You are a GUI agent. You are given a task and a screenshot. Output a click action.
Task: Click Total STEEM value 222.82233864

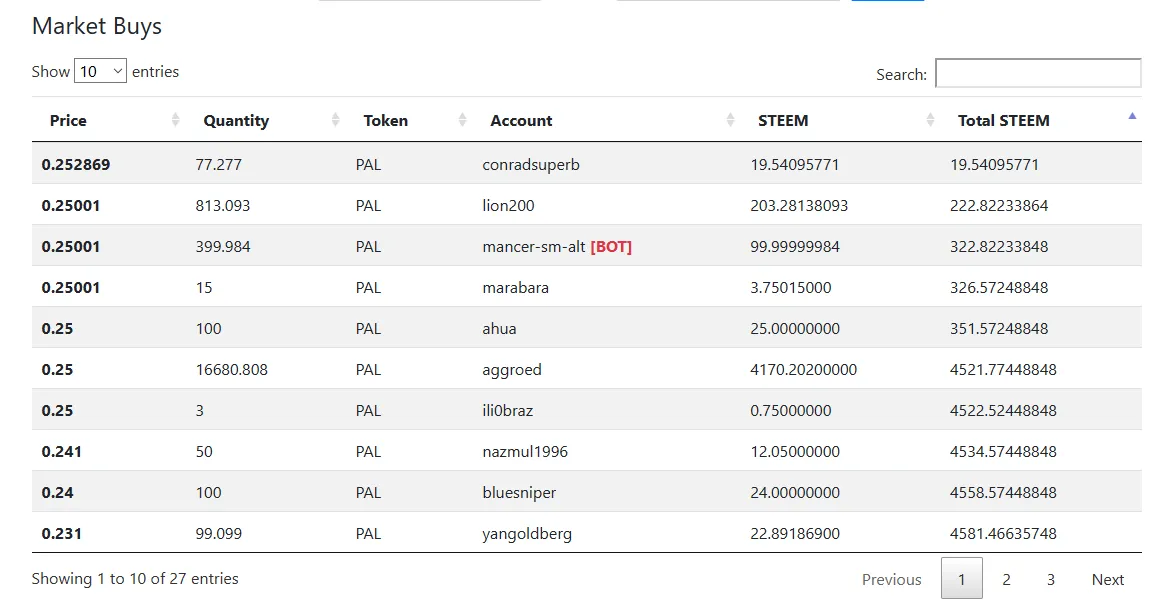(x=999, y=206)
